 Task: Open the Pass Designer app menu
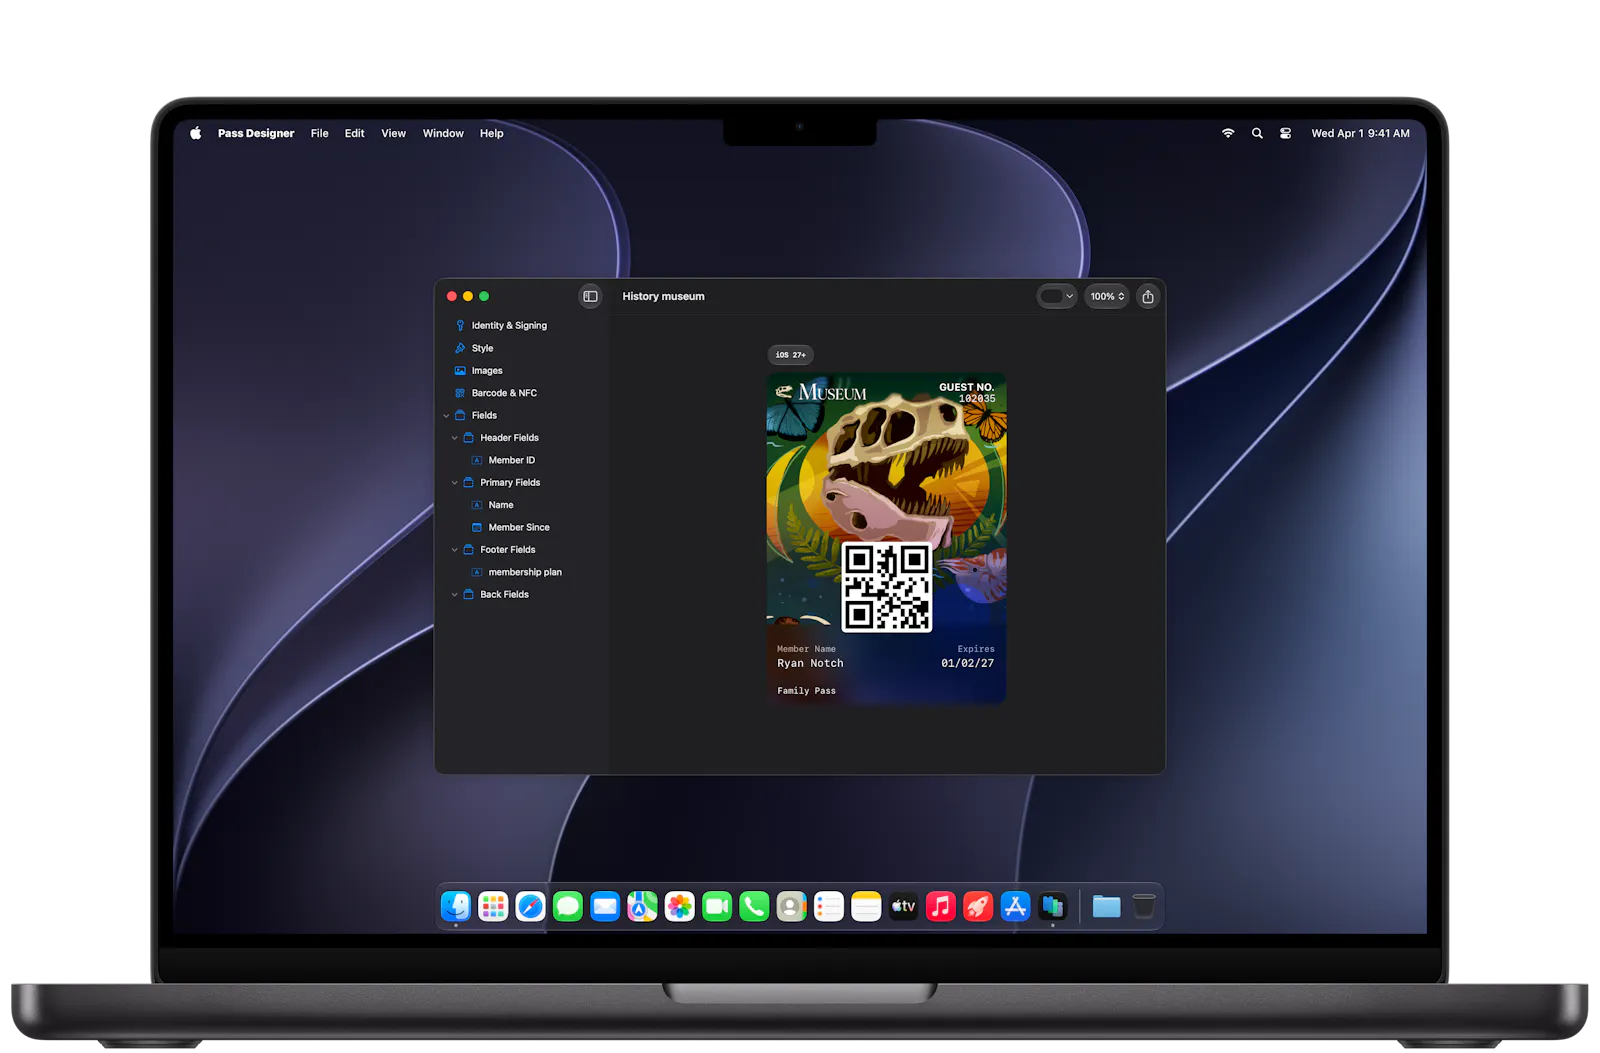256,133
